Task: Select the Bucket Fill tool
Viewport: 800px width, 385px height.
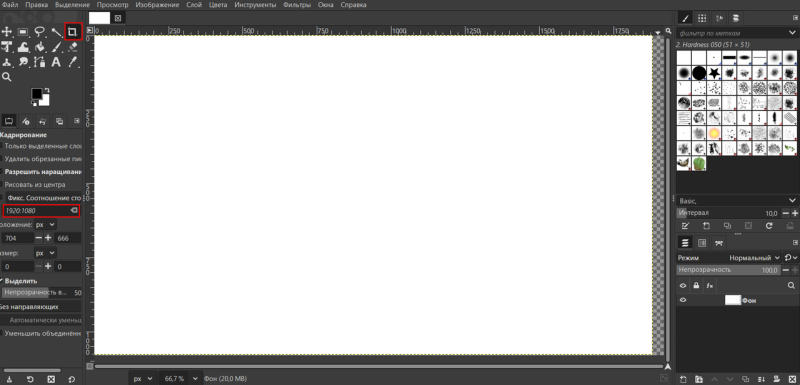Action: pyautogui.click(x=40, y=47)
